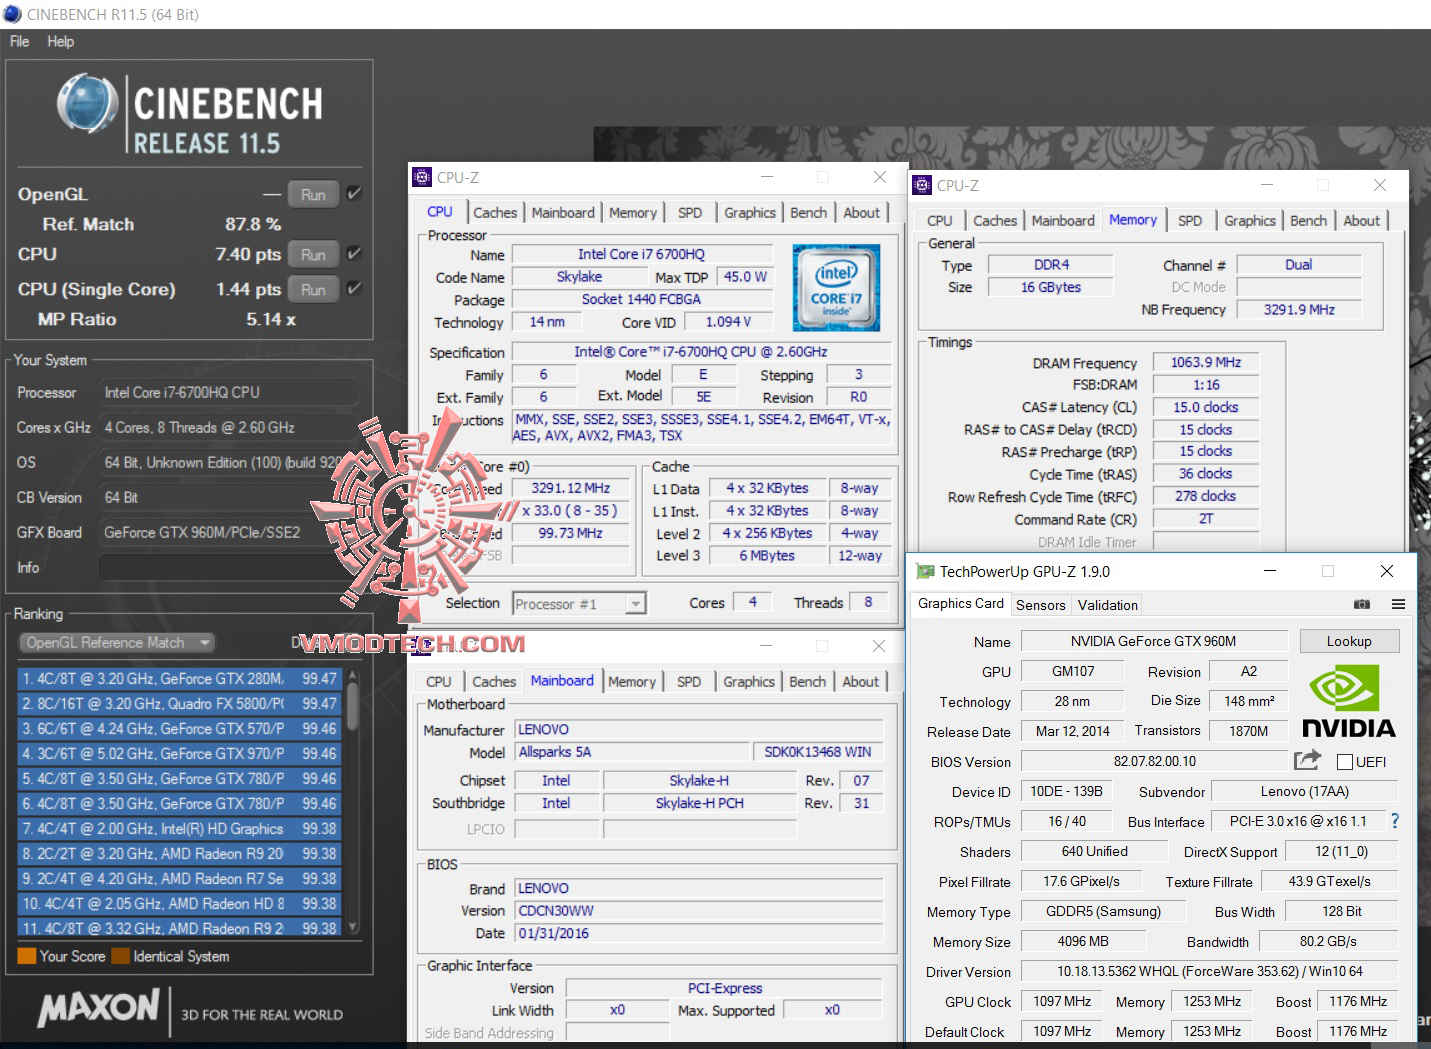Open Caches tab in the CPU-Z processor window

click(495, 213)
